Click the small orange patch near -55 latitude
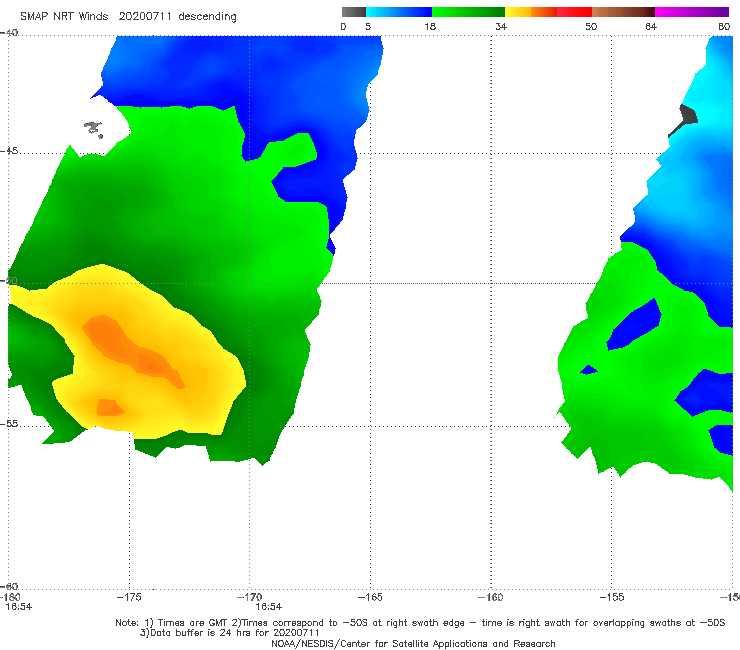 click(x=110, y=407)
